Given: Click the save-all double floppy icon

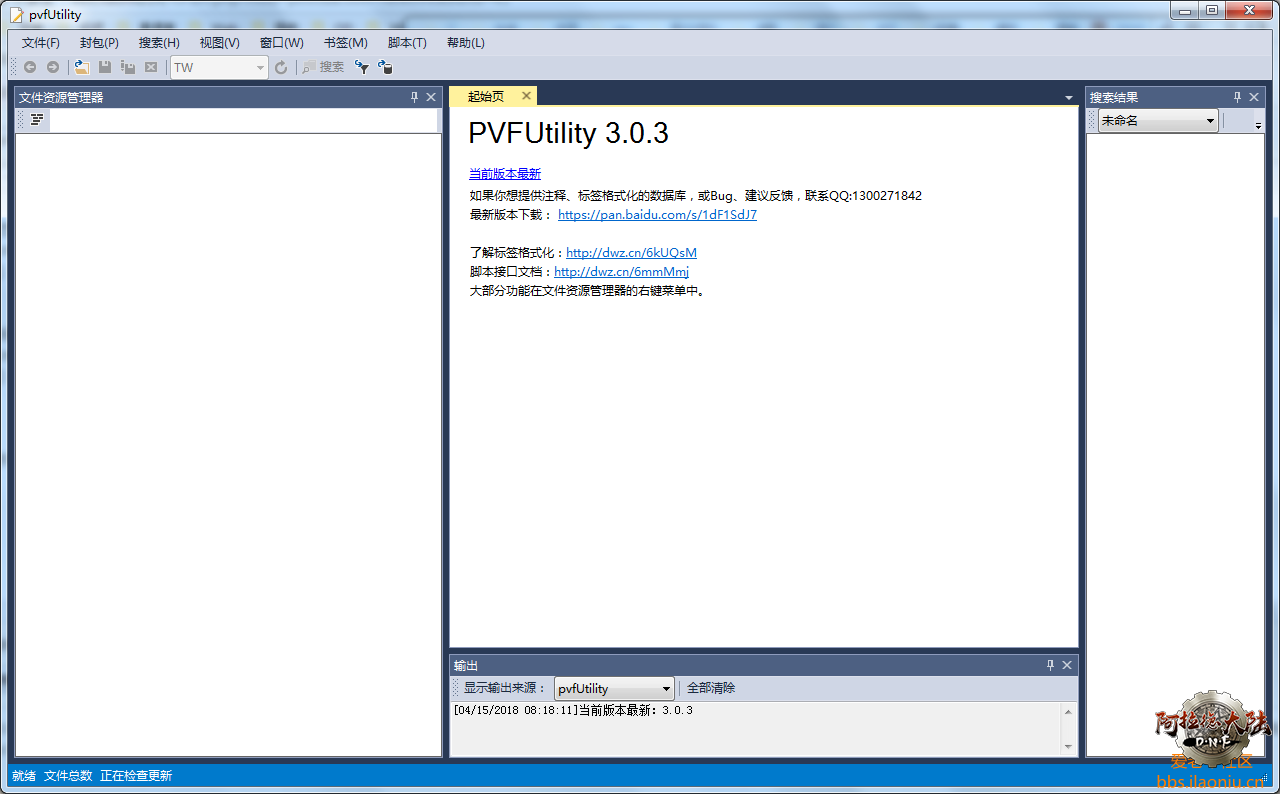Looking at the screenshot, I should tap(128, 67).
